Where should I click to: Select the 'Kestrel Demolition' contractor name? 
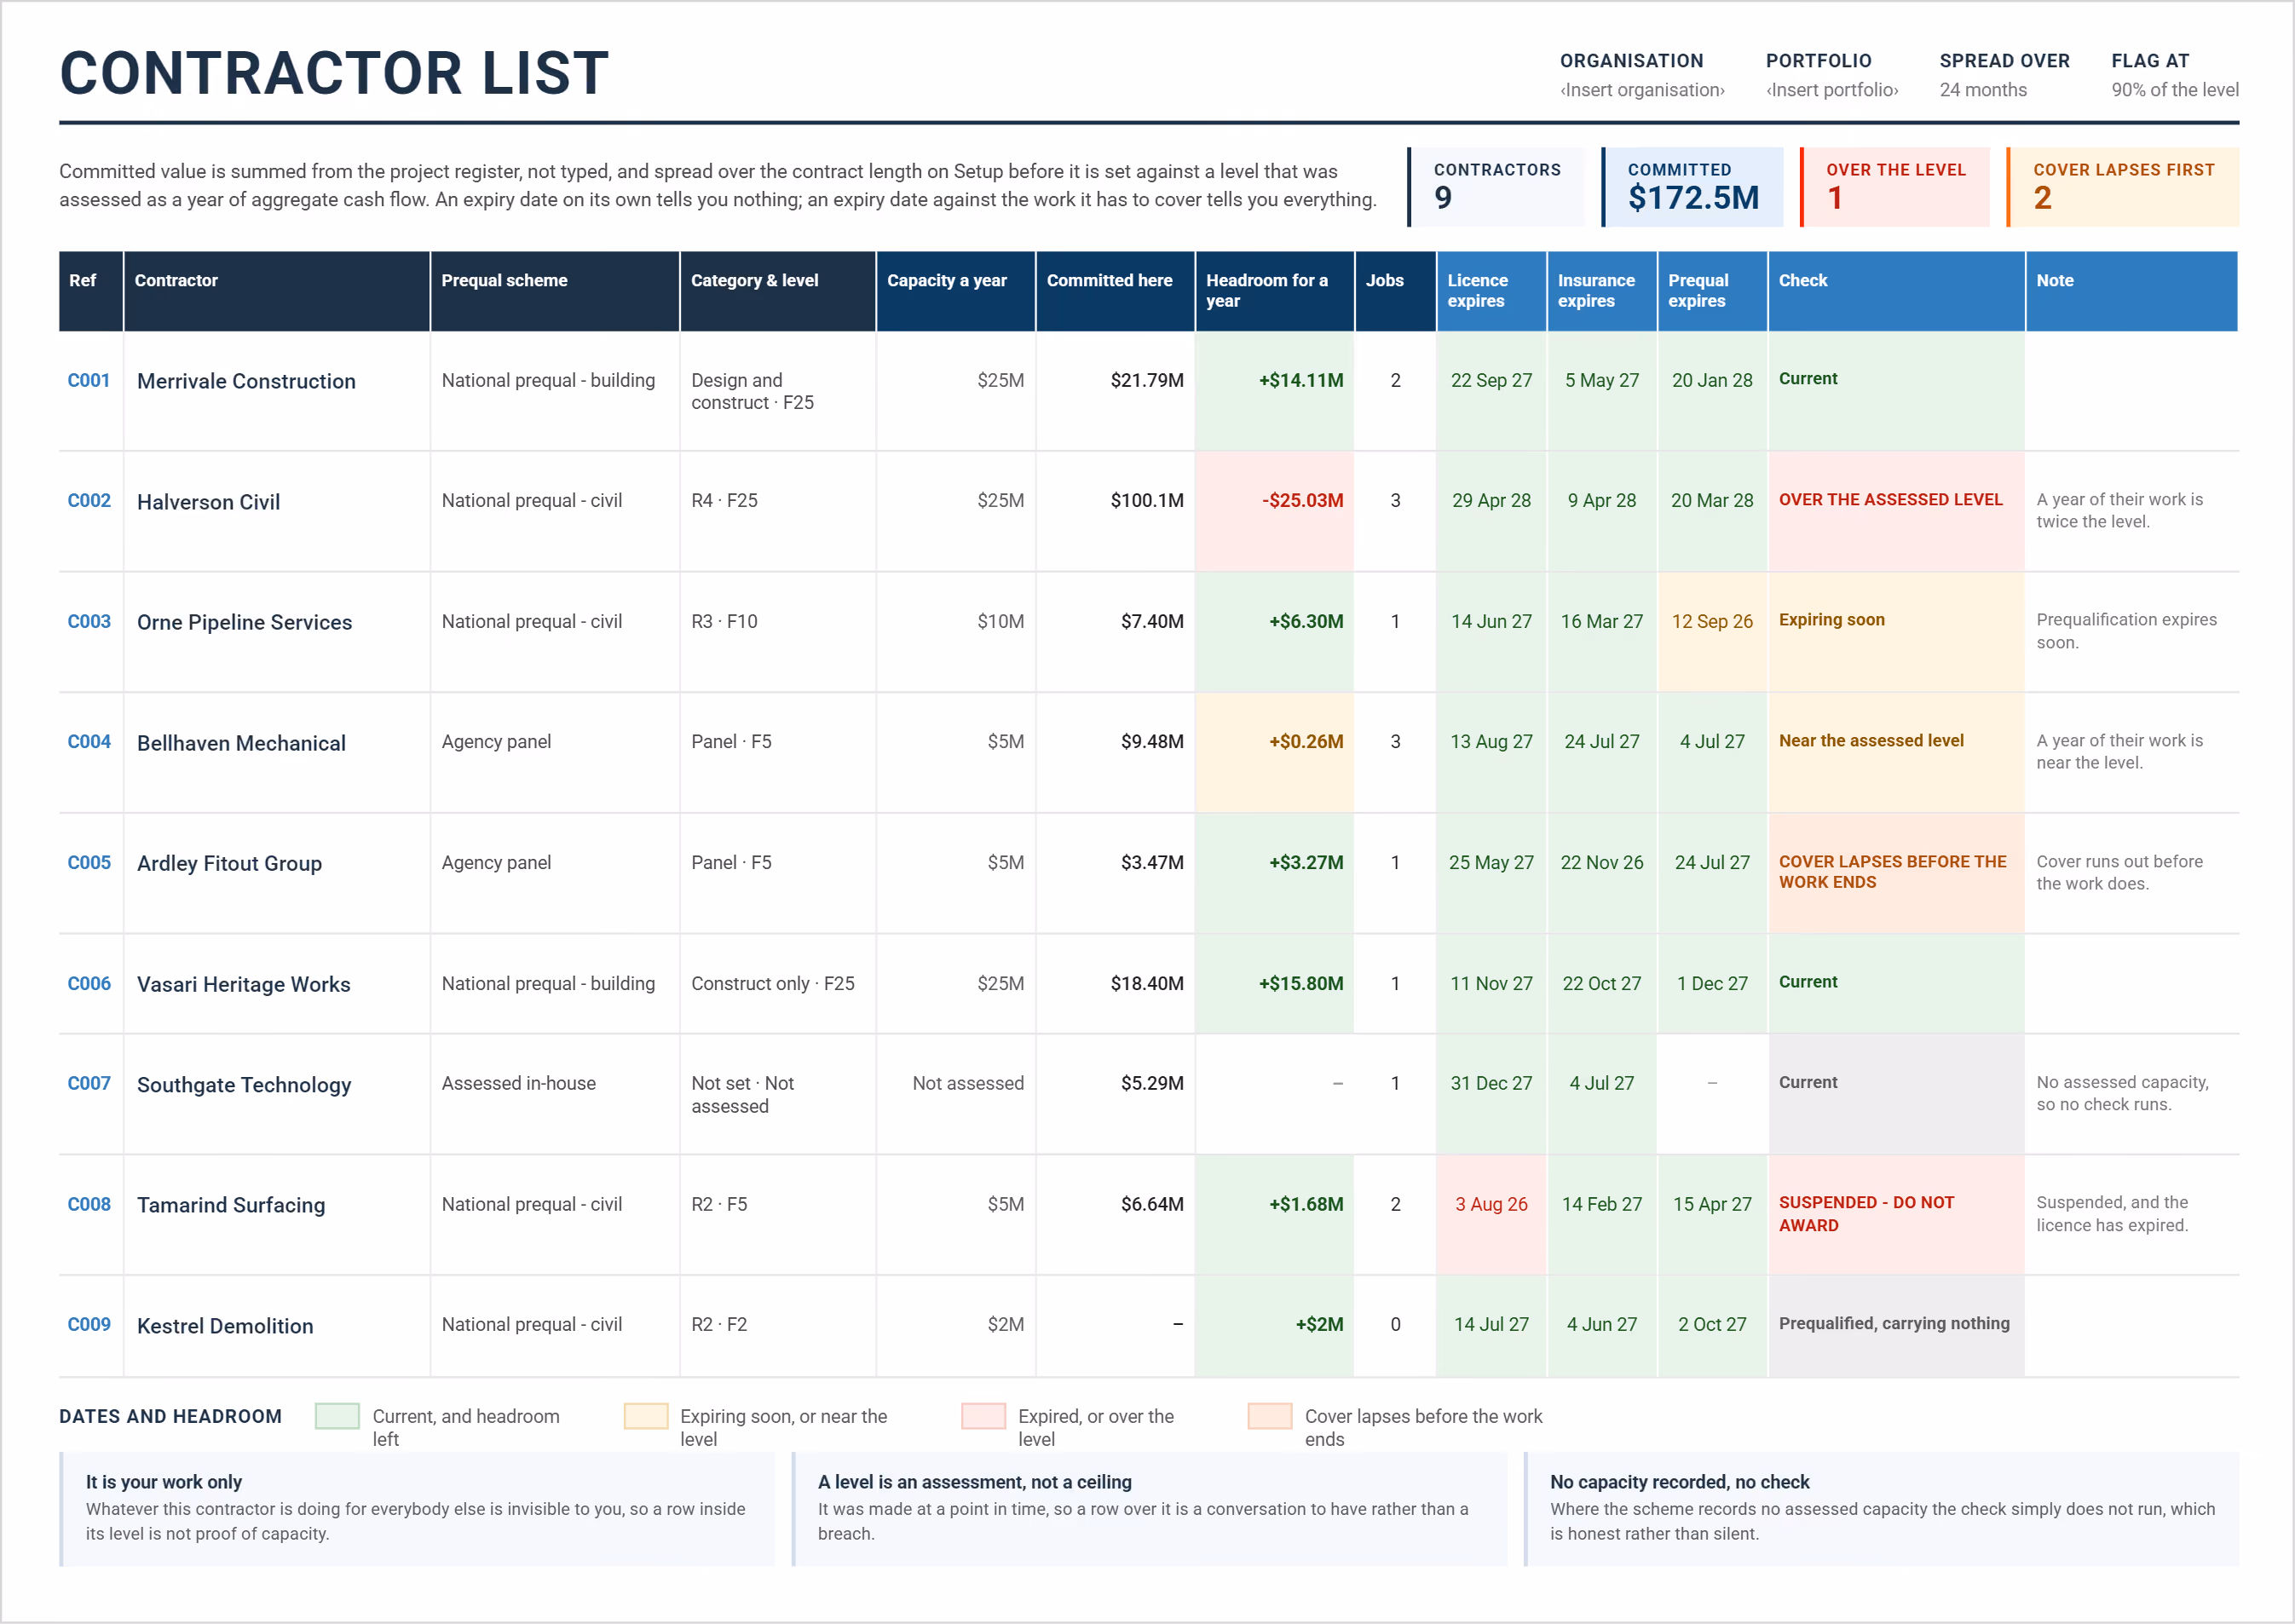[x=225, y=1326]
